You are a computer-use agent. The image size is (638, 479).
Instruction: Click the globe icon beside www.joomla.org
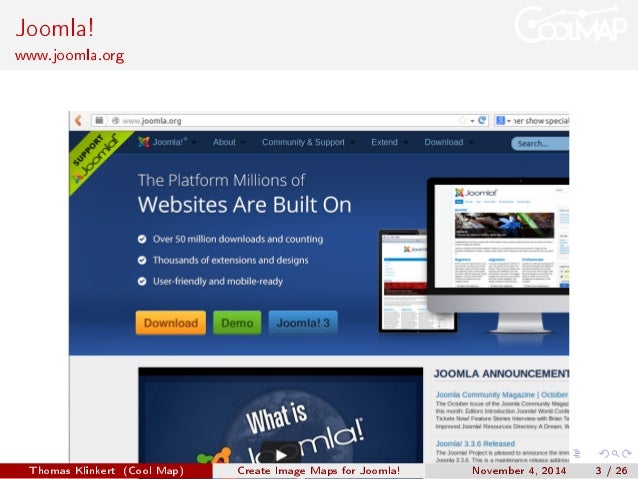[116, 120]
